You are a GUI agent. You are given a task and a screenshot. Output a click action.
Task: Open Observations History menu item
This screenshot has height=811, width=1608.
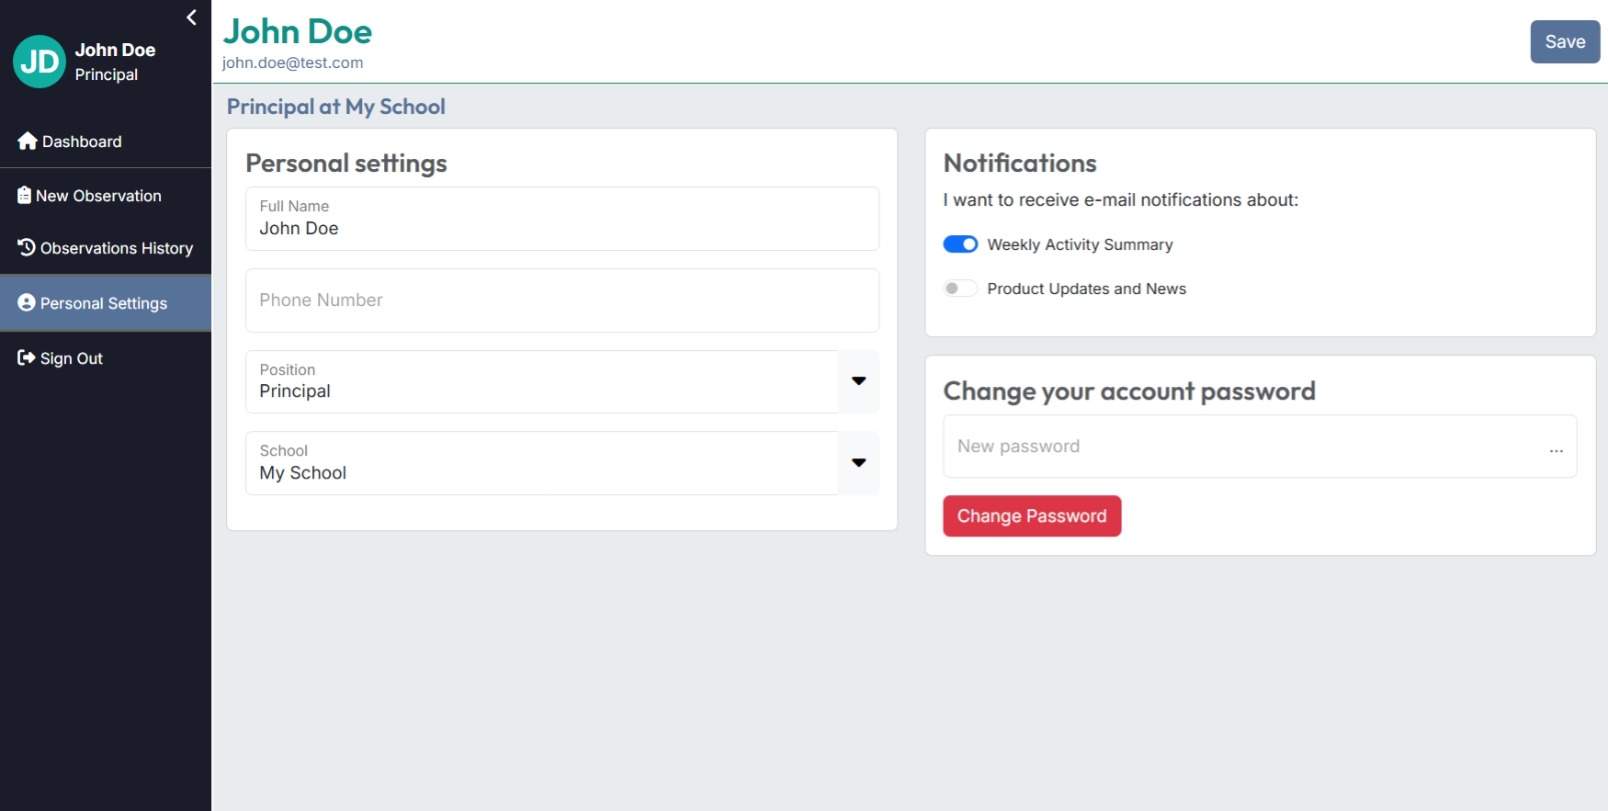tap(106, 247)
